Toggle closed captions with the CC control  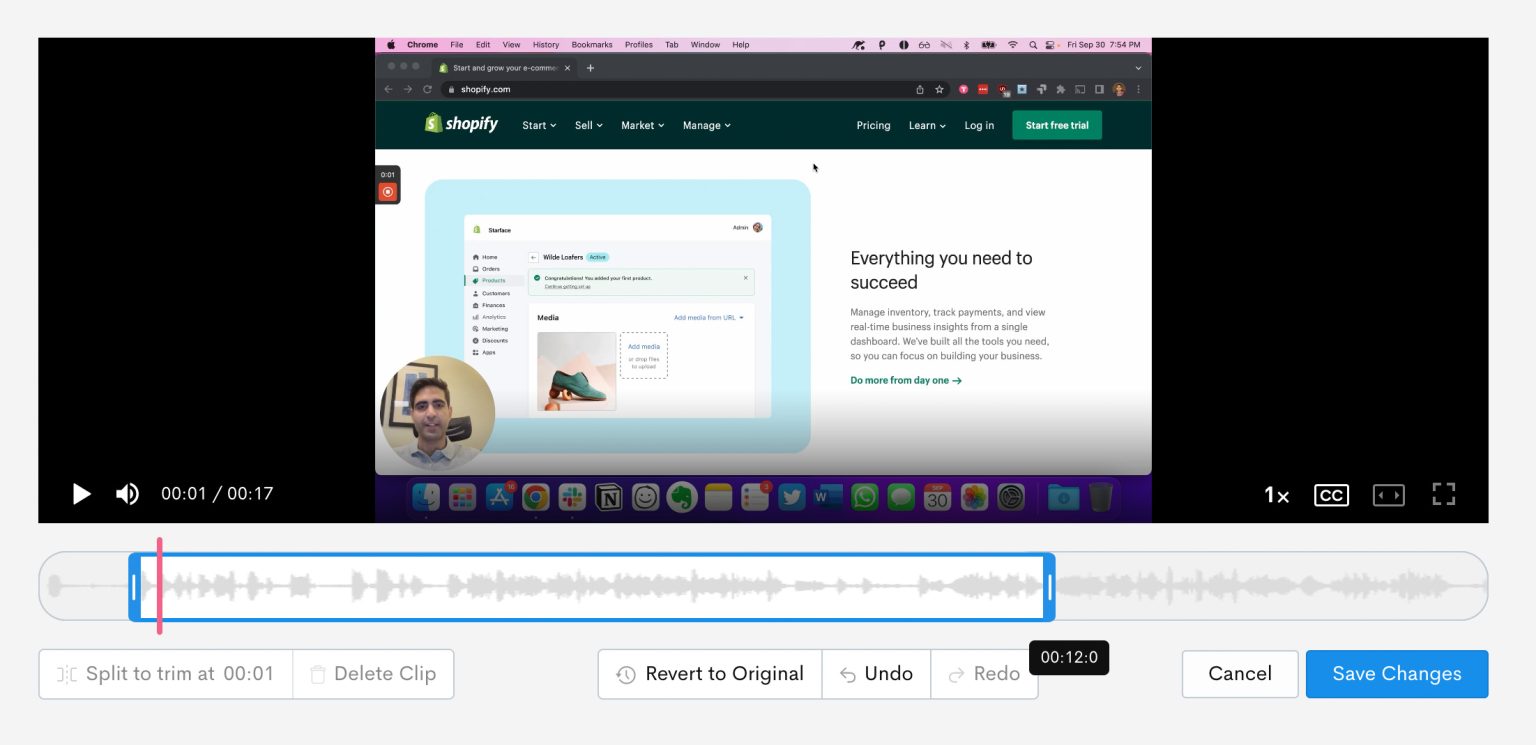point(1331,493)
